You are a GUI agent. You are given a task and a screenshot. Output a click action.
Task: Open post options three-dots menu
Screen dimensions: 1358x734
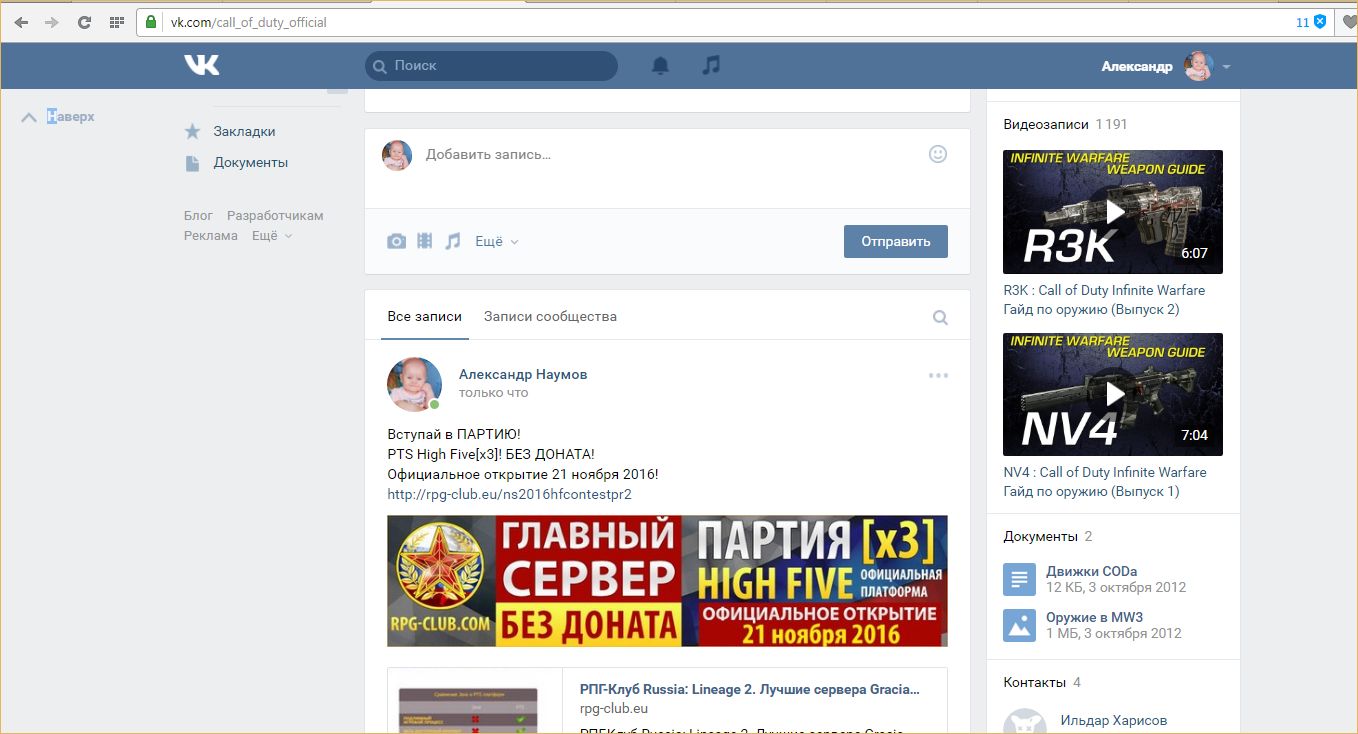tap(938, 375)
